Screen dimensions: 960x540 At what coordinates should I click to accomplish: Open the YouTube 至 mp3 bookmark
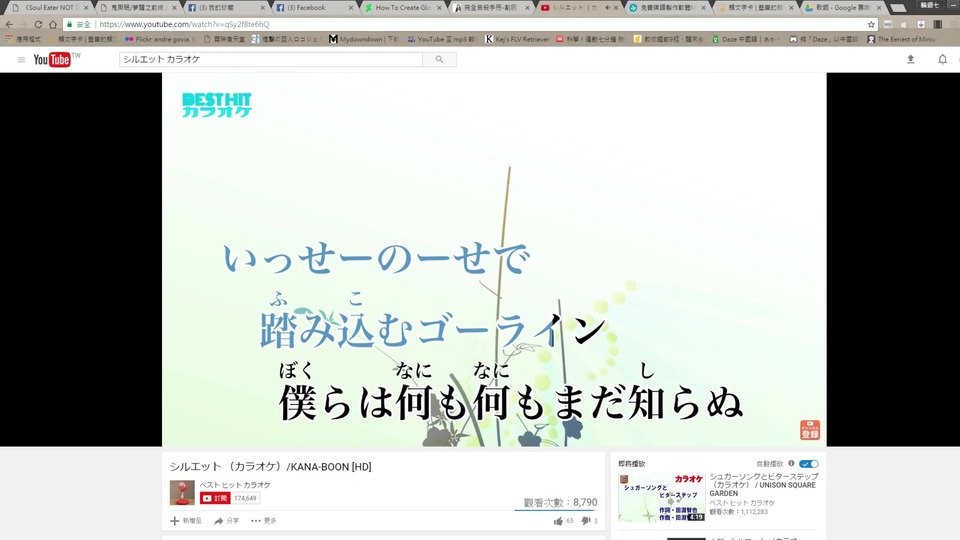coord(441,39)
